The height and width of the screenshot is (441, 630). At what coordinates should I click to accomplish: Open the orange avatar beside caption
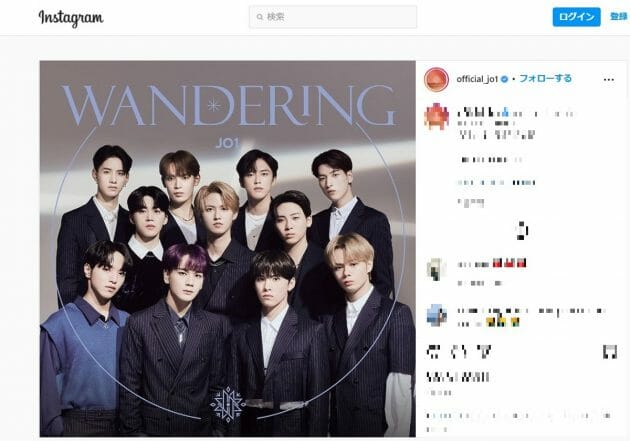point(436,116)
